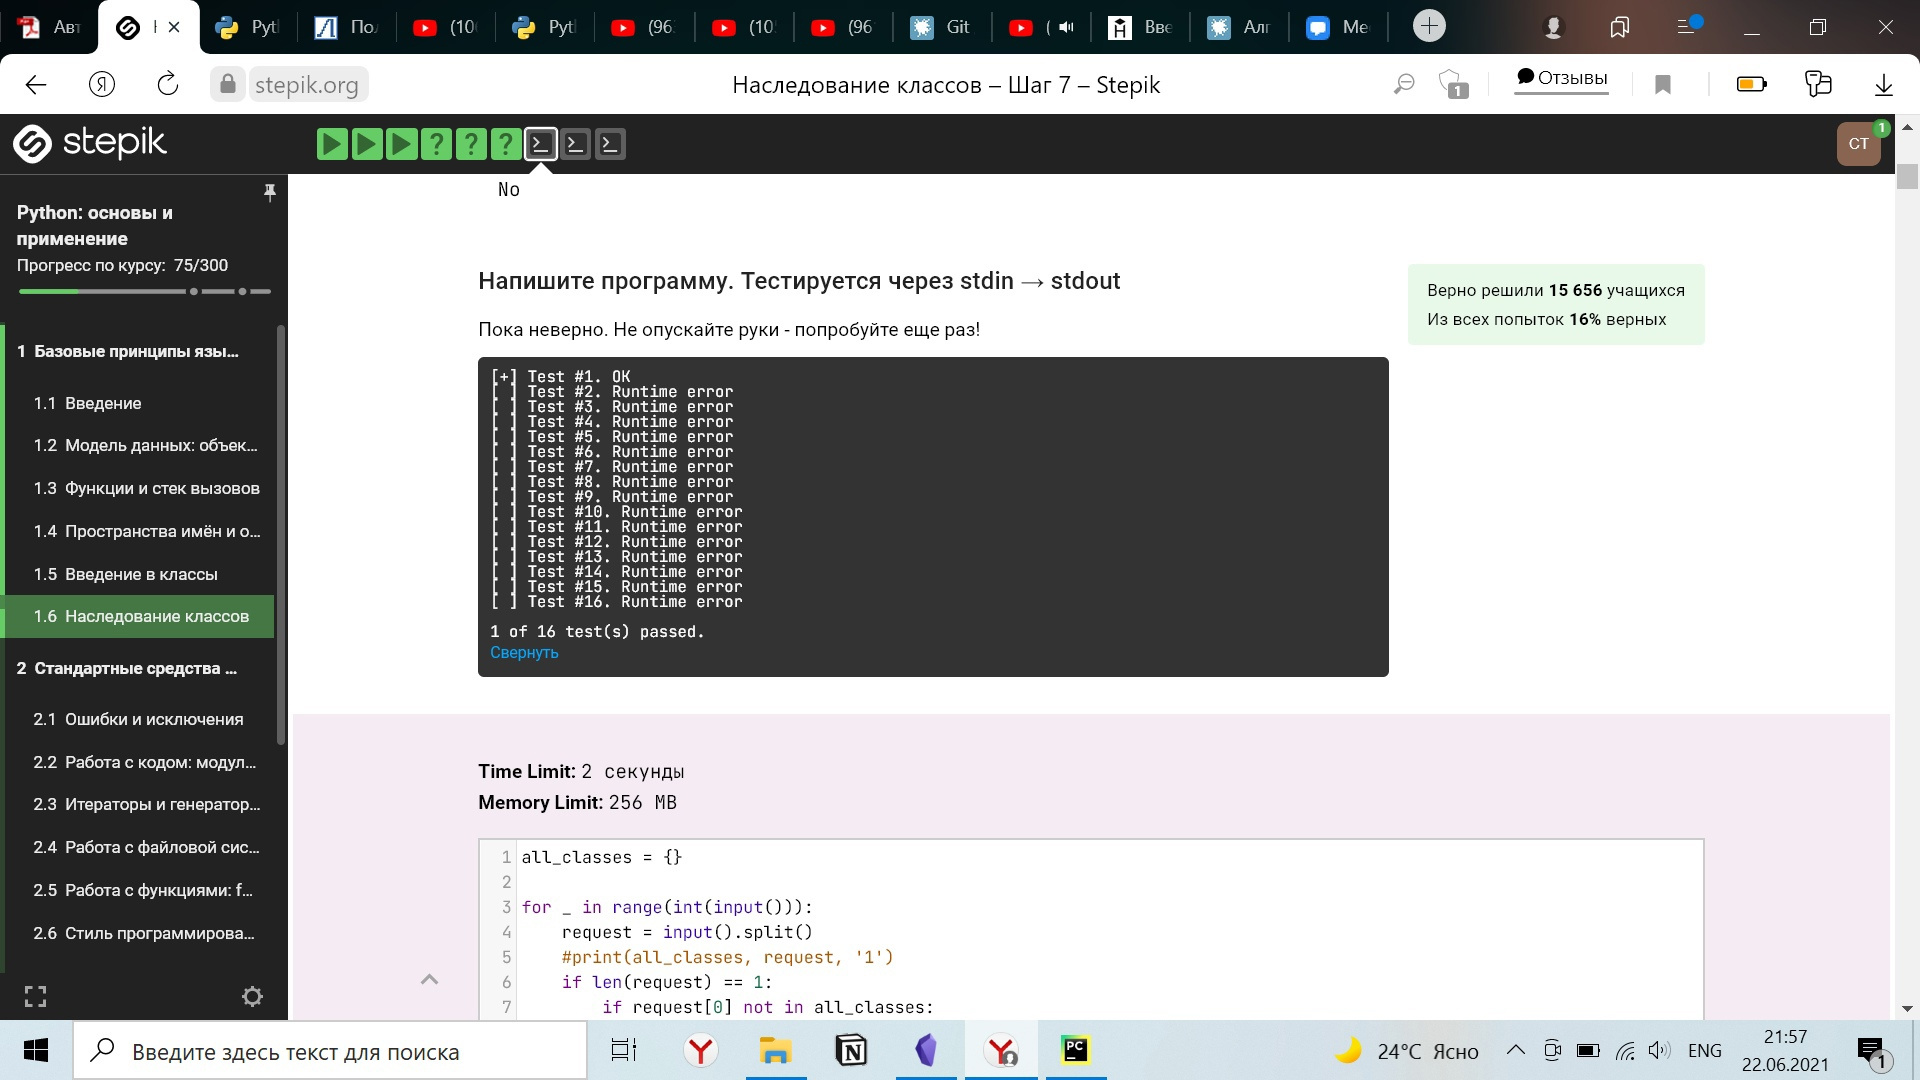
Task: Open Notion from the taskbar
Action: coord(850,1050)
